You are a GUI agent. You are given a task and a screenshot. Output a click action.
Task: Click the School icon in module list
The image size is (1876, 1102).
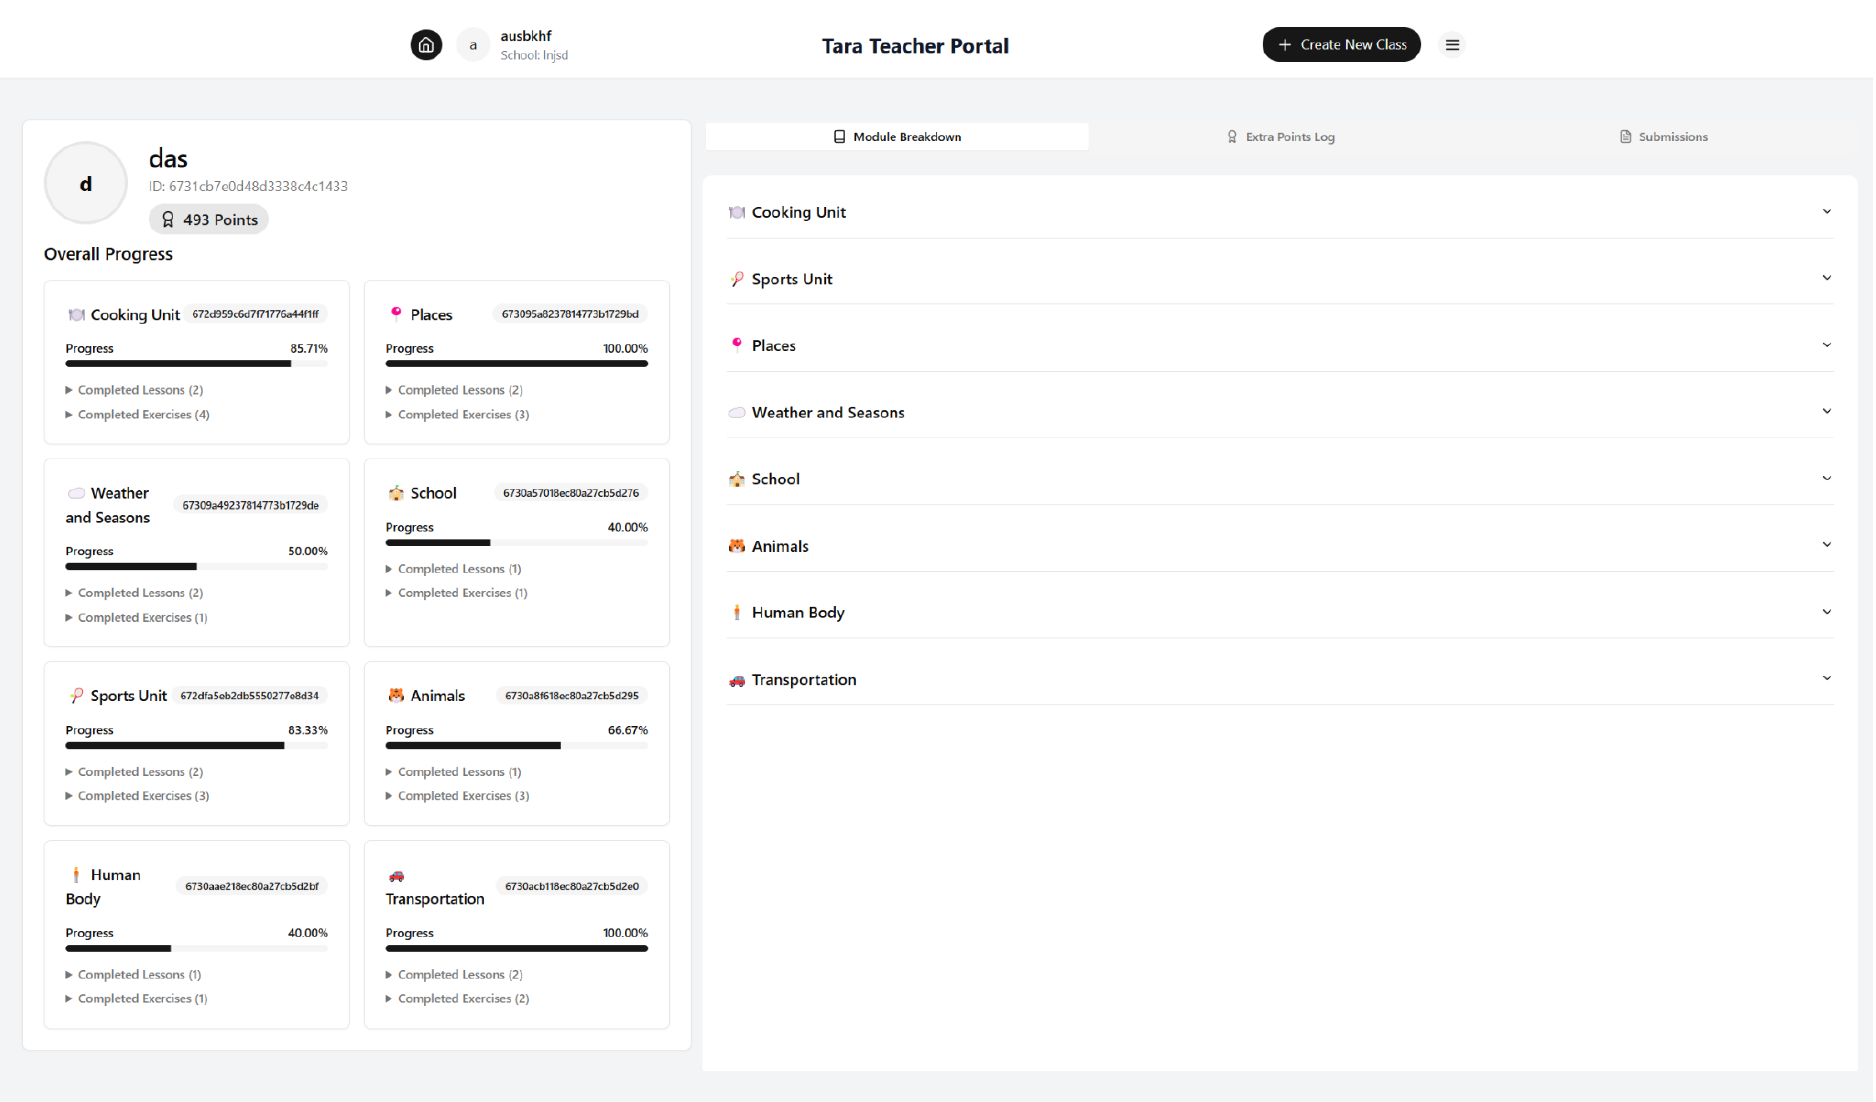737,479
